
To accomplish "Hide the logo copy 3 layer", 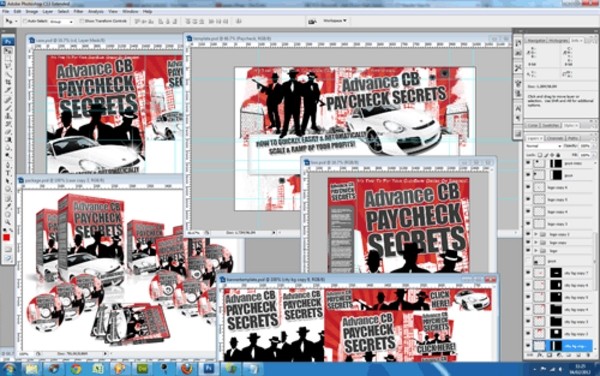I will [x=528, y=223].
